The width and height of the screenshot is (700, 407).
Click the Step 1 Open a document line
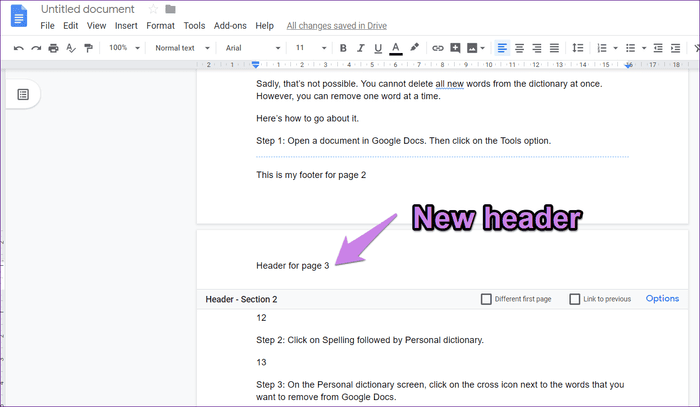[x=404, y=141]
